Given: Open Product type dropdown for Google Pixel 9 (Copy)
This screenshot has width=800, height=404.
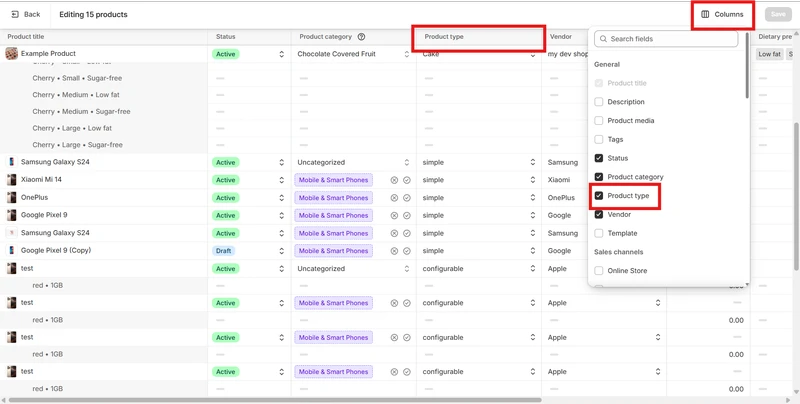Looking at the screenshot, I should 533,251.
